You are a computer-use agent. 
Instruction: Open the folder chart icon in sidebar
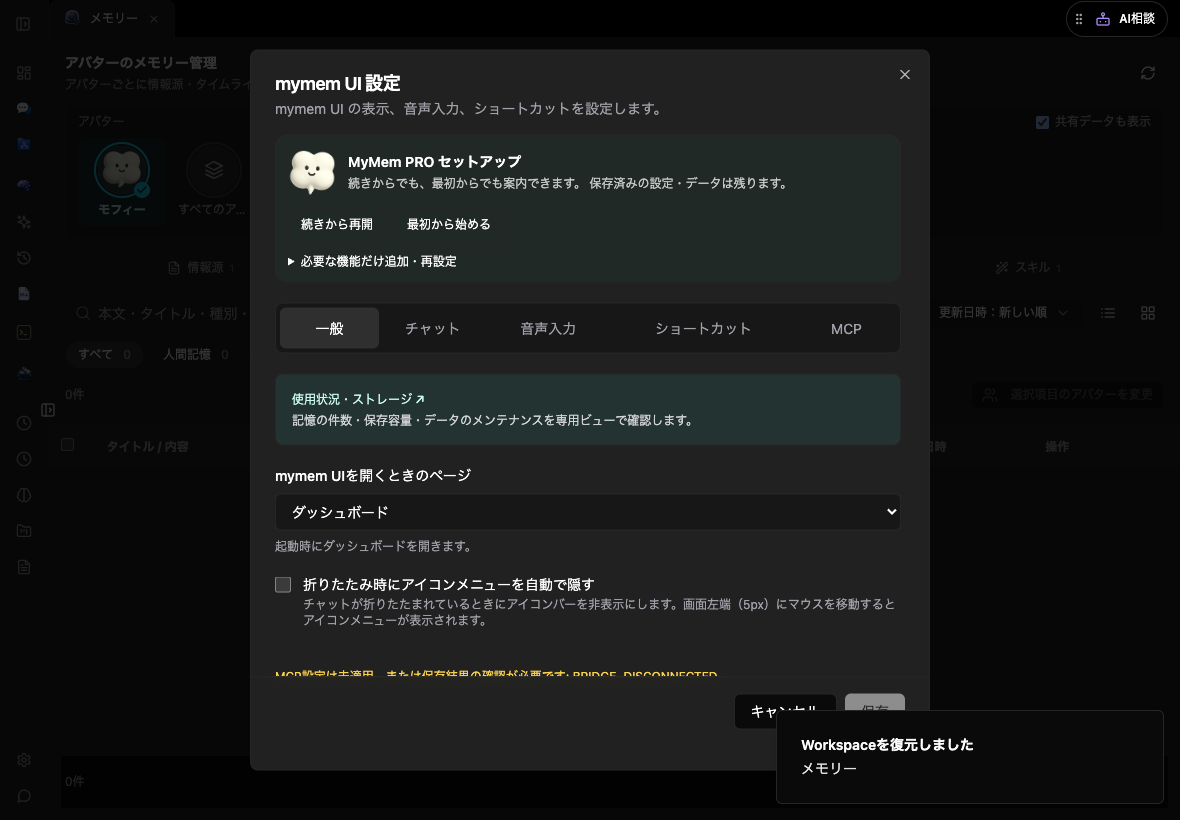point(24,531)
